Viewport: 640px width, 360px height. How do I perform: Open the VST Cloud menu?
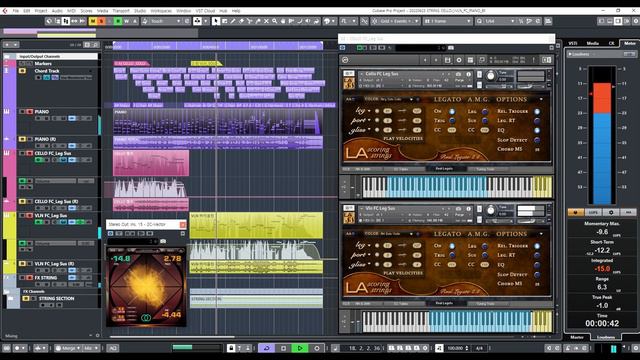[x=205, y=11]
